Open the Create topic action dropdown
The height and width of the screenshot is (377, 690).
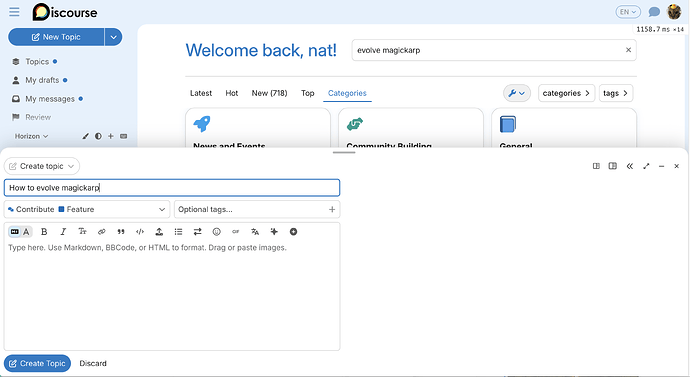click(42, 166)
